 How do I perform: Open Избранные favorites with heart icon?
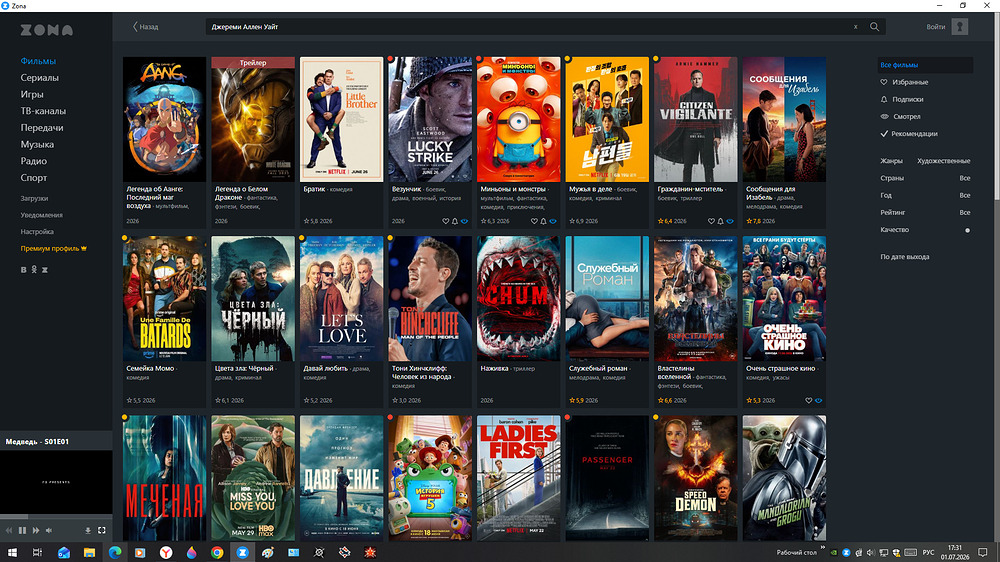[x=904, y=82]
